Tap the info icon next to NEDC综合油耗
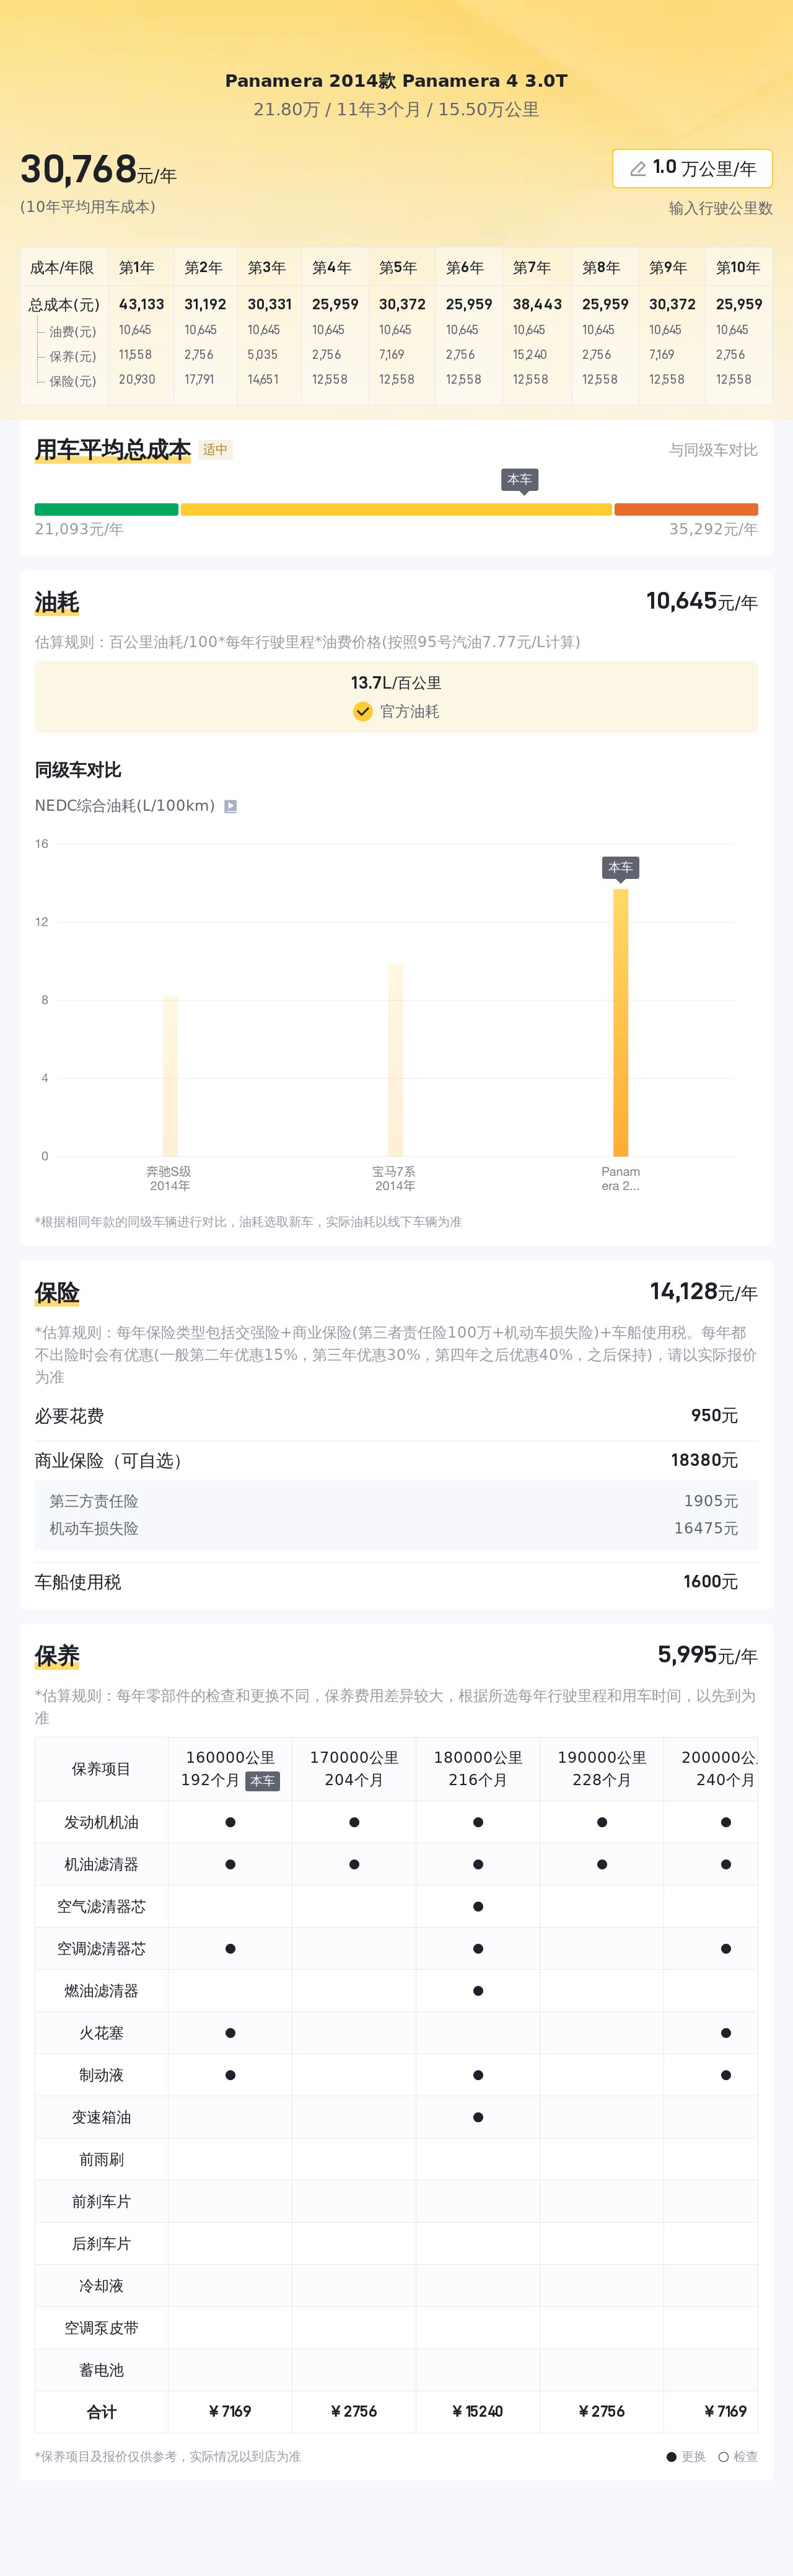 tap(230, 806)
